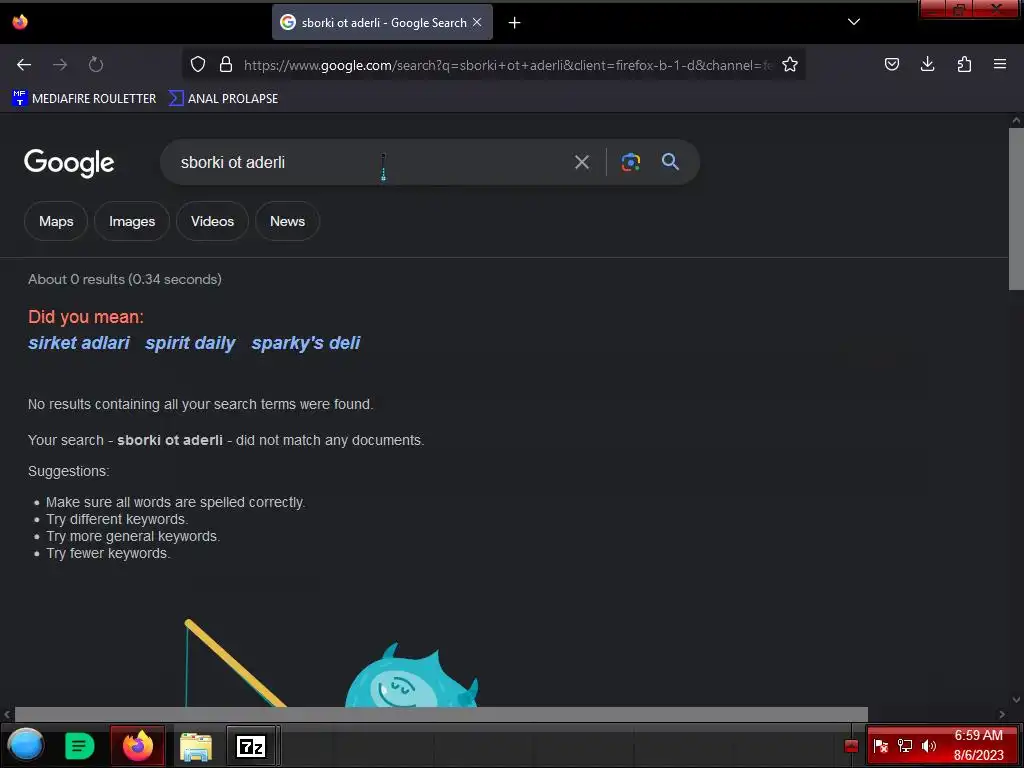This screenshot has height=768, width=1024.
Task: Click the scroll right arrow
Action: click(x=1002, y=714)
